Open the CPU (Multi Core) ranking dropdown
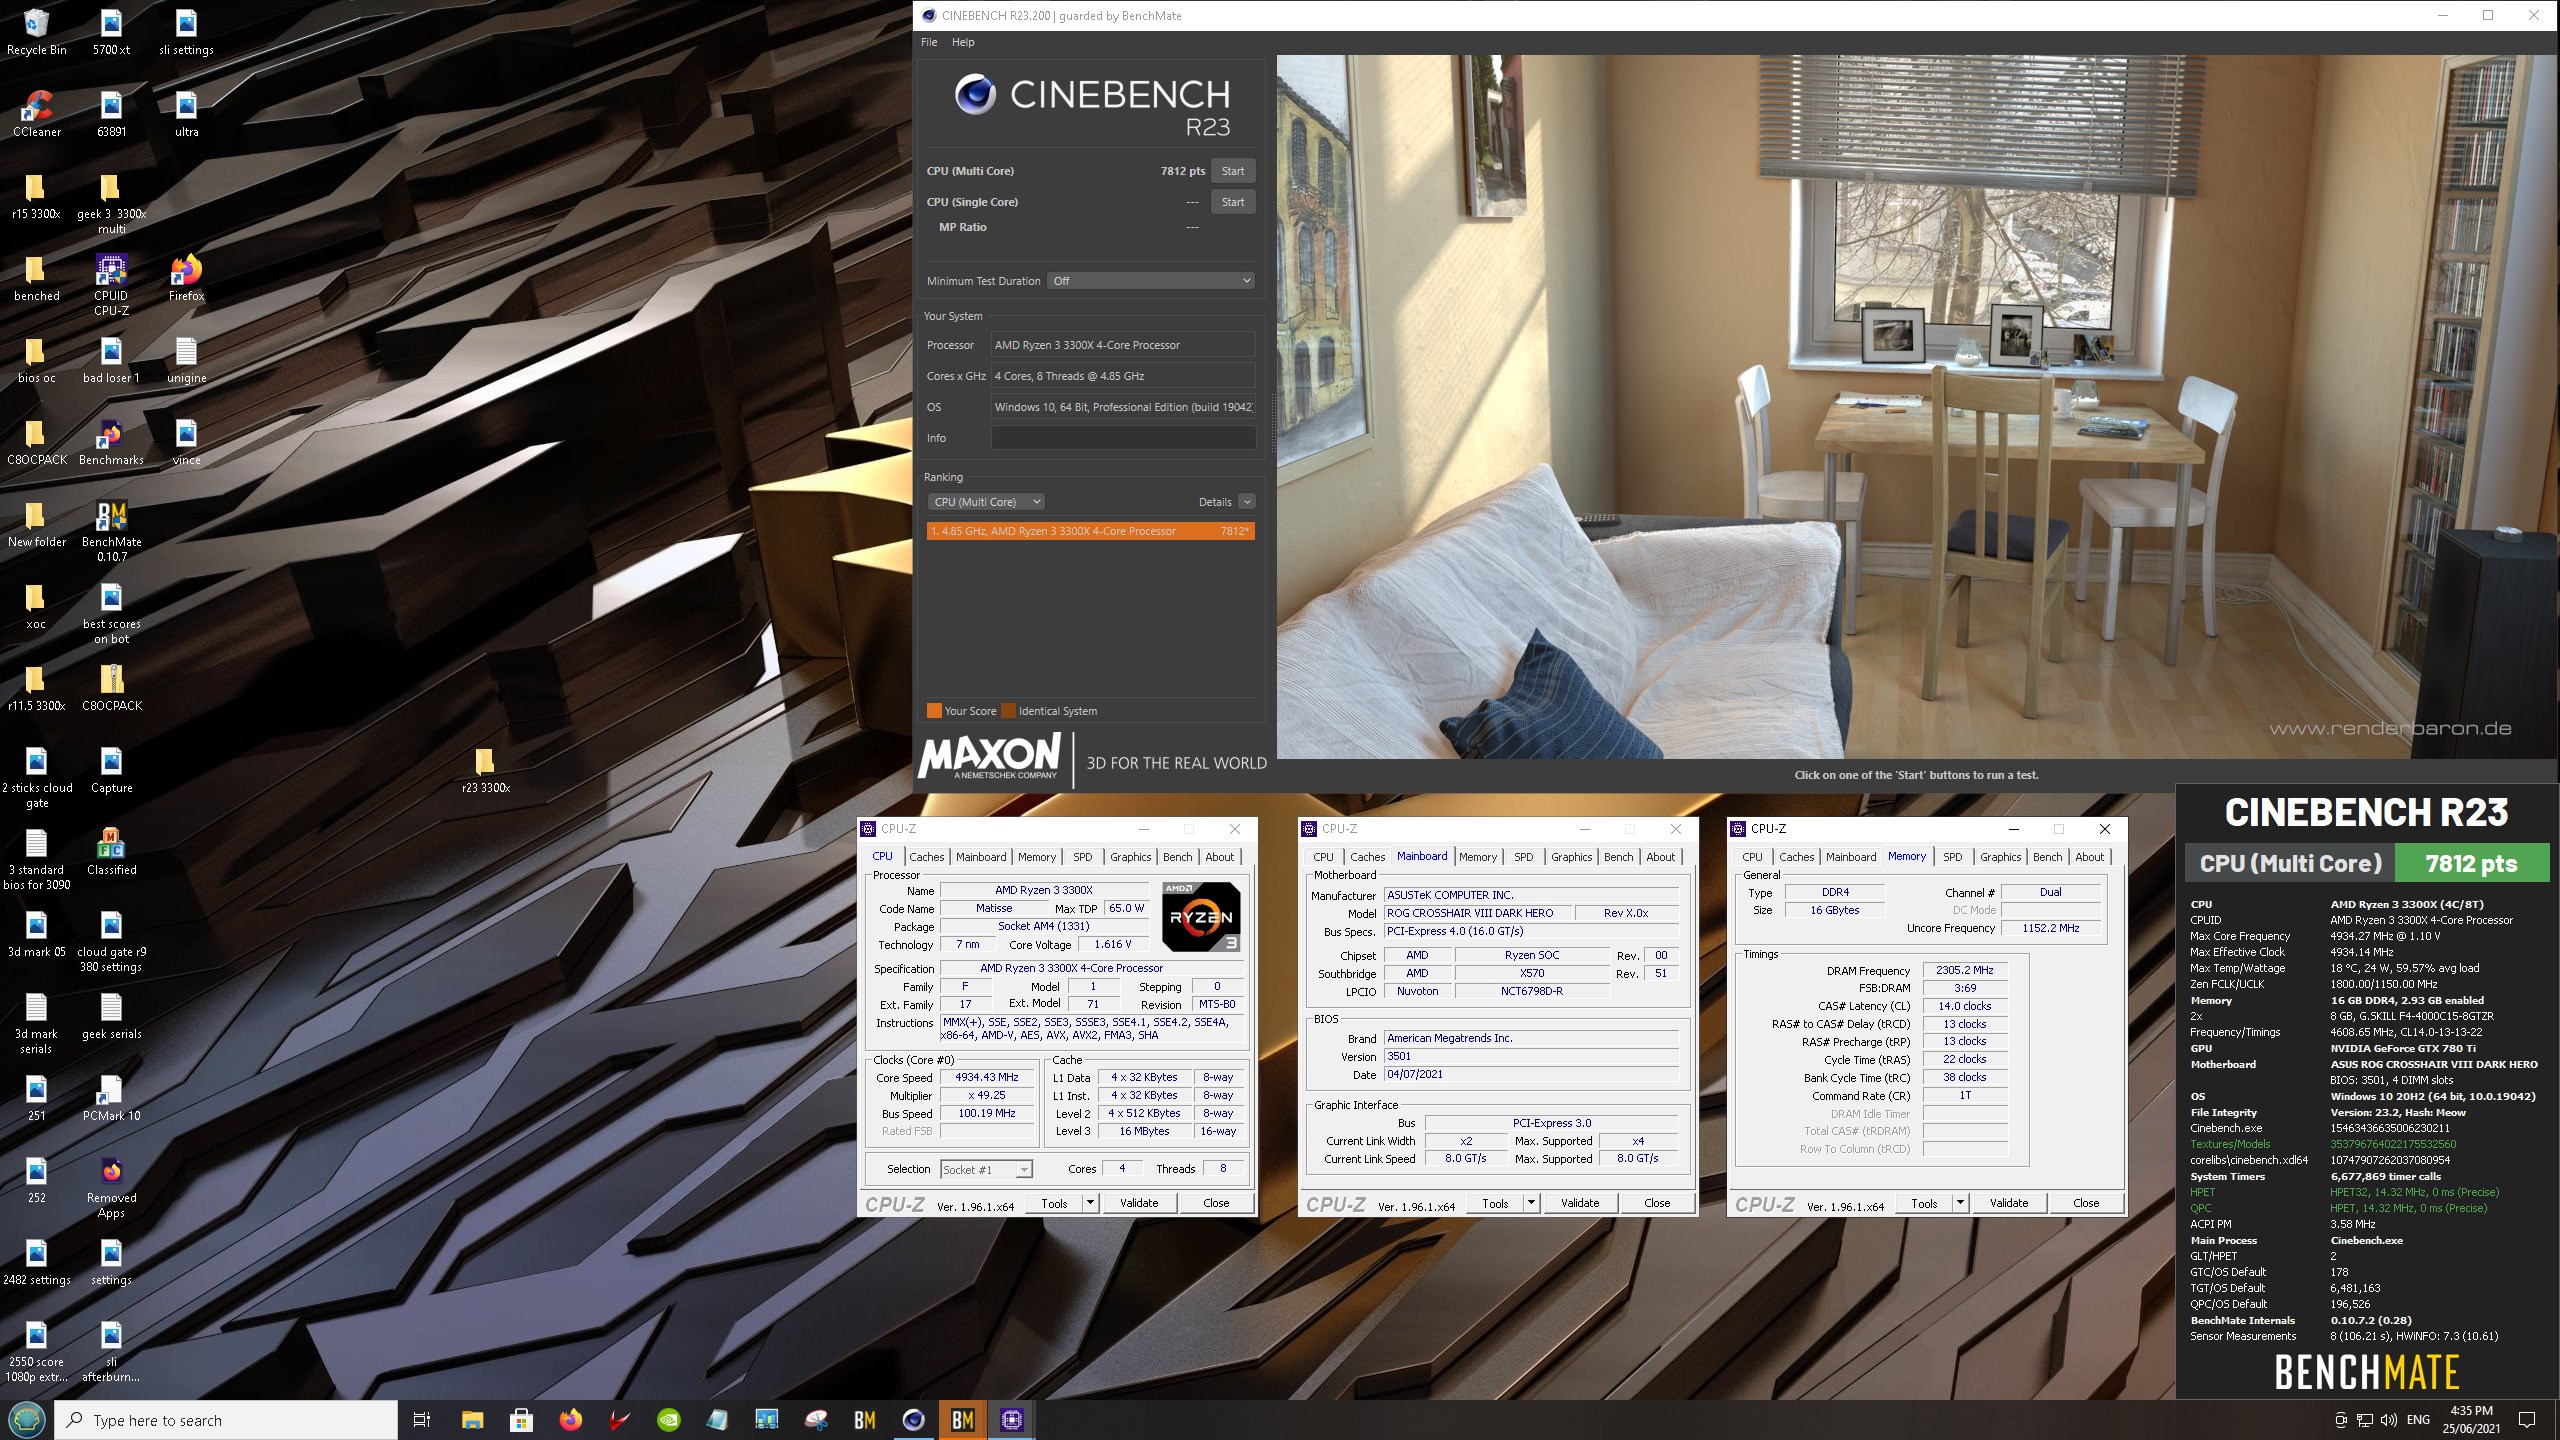Viewport: 2560px width, 1440px height. (x=987, y=502)
